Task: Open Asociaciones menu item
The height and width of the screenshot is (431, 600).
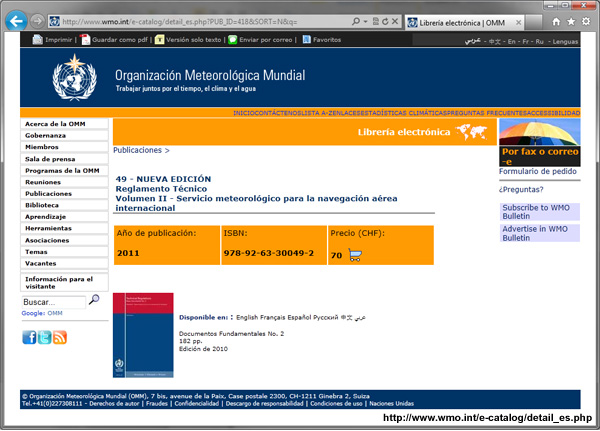Action: pyautogui.click(x=64, y=240)
